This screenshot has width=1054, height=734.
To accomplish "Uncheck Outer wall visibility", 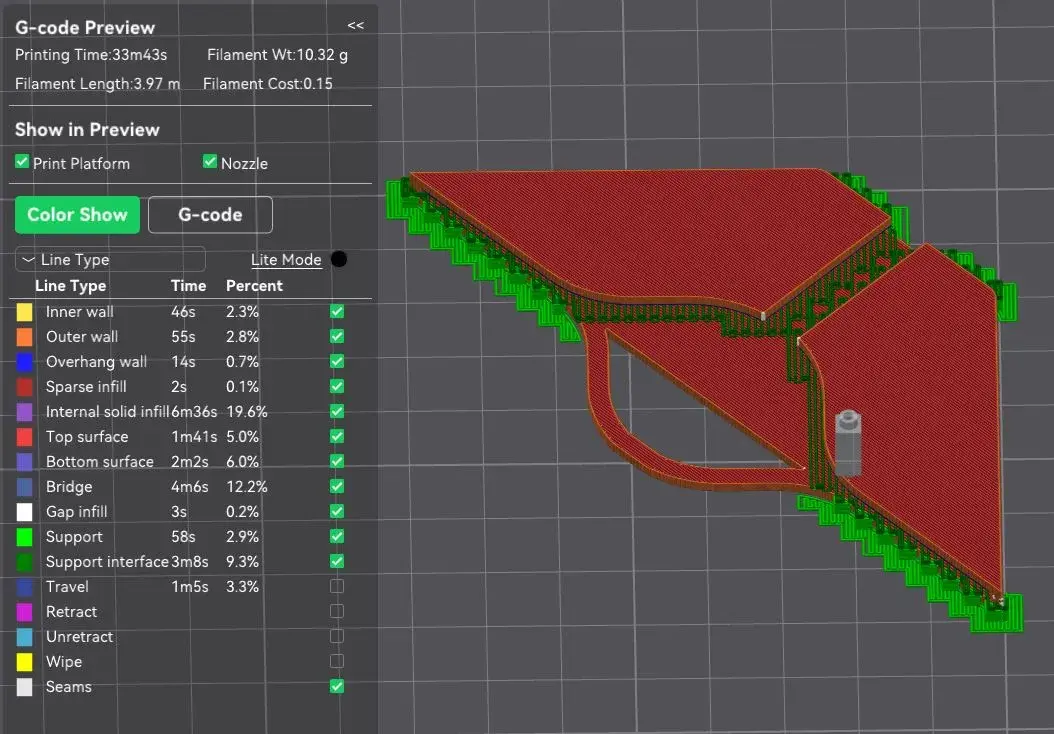I will pos(337,336).
